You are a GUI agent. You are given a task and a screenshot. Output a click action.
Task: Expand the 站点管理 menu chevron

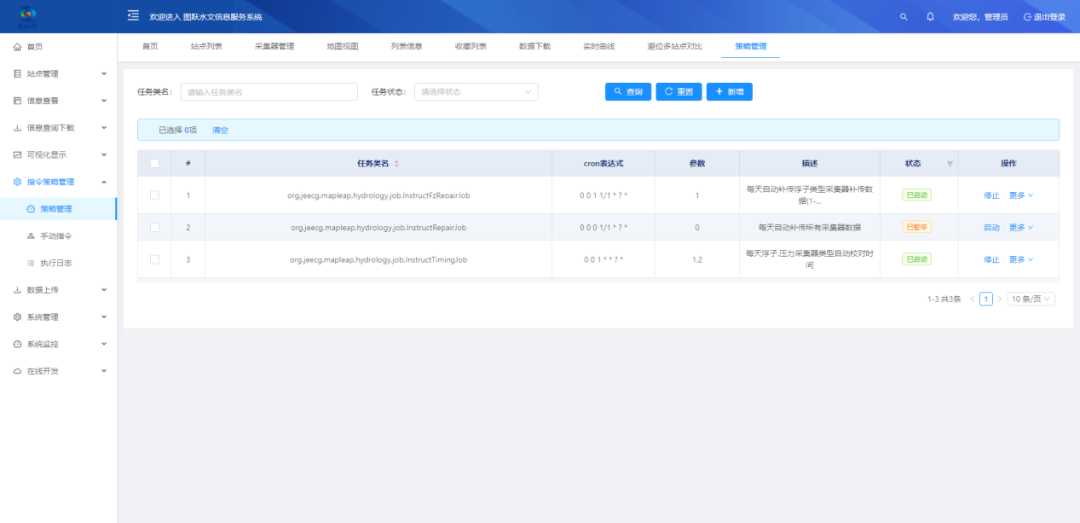point(104,74)
